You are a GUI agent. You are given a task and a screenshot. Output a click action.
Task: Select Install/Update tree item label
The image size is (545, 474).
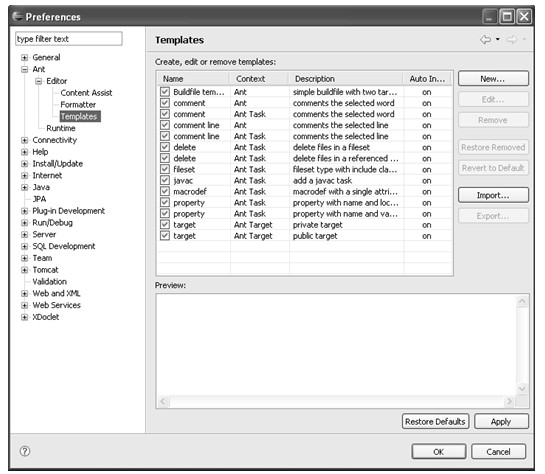(58, 164)
